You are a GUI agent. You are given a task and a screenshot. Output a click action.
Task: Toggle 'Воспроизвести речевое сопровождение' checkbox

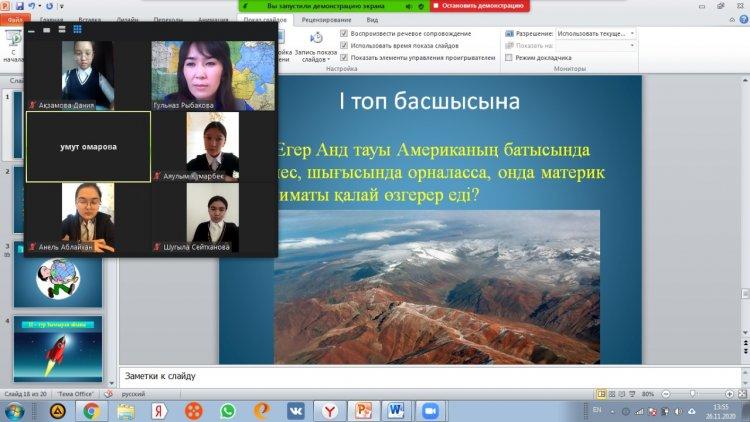pyautogui.click(x=345, y=33)
